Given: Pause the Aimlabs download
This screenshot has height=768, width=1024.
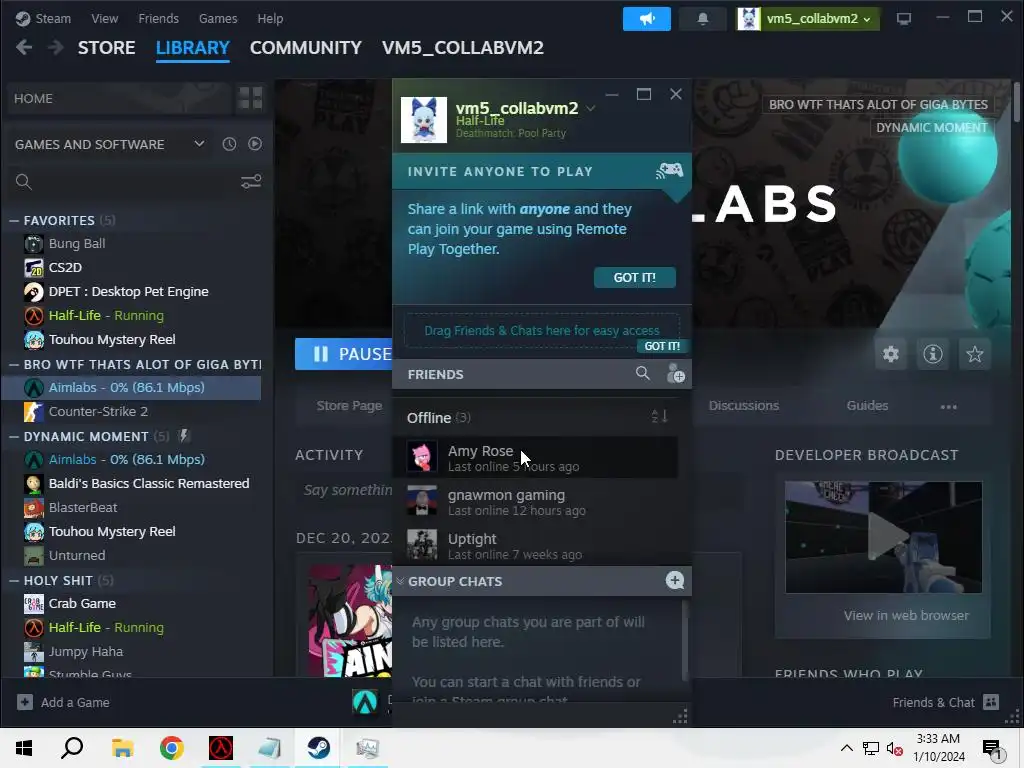Looking at the screenshot, I should coord(344,354).
